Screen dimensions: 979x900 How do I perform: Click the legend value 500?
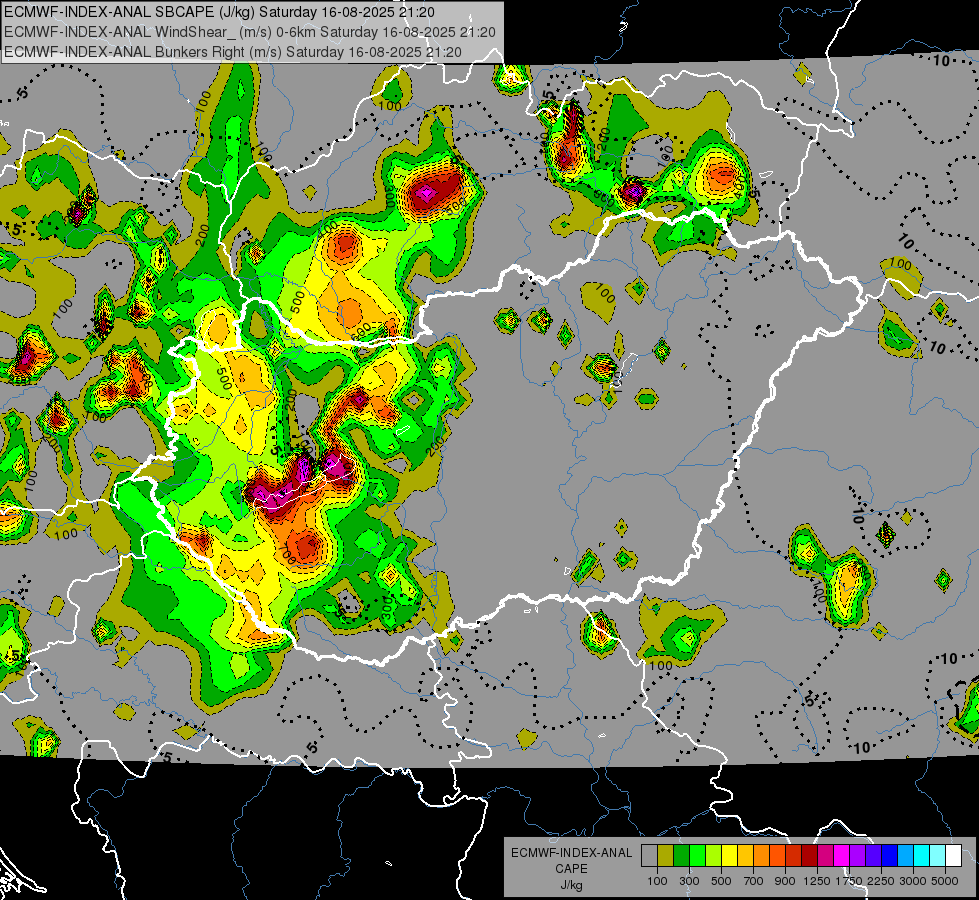coord(721,881)
